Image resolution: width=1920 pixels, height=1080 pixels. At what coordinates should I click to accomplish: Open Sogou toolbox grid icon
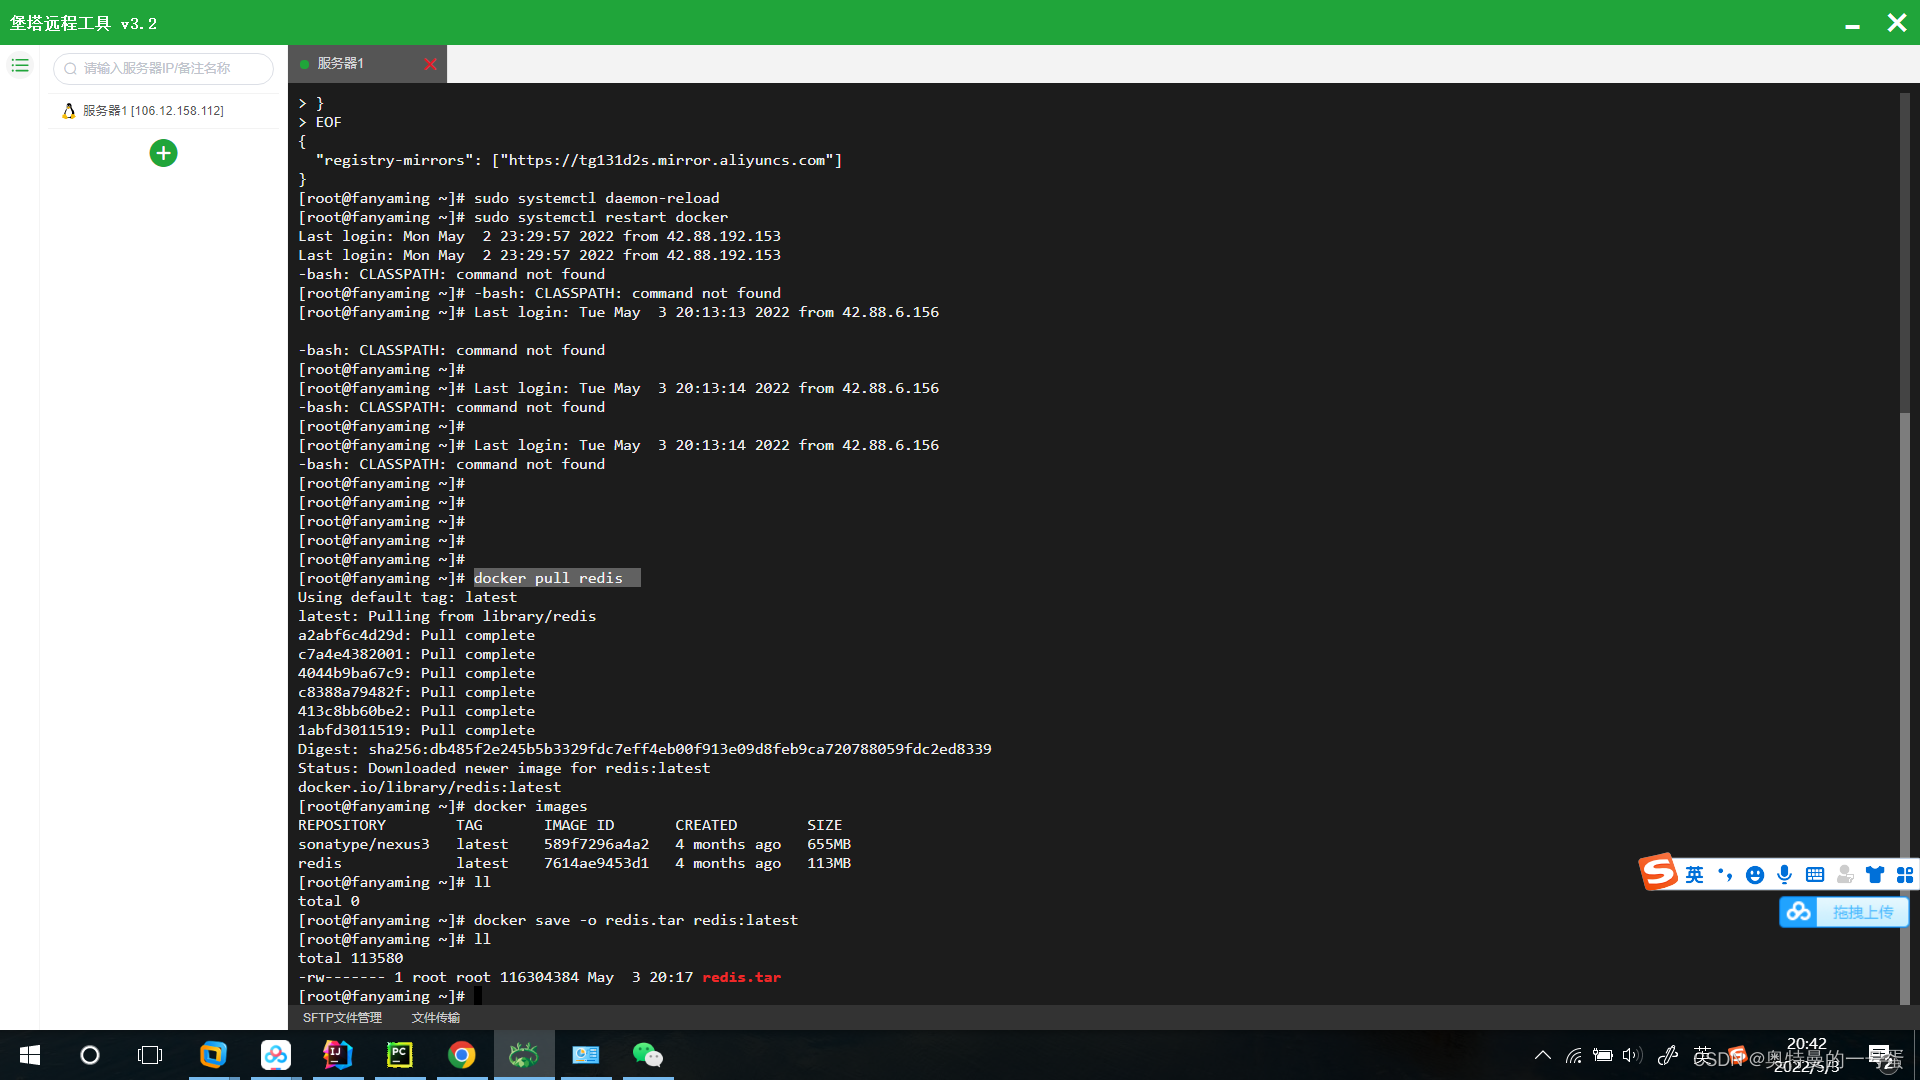click(x=1905, y=875)
